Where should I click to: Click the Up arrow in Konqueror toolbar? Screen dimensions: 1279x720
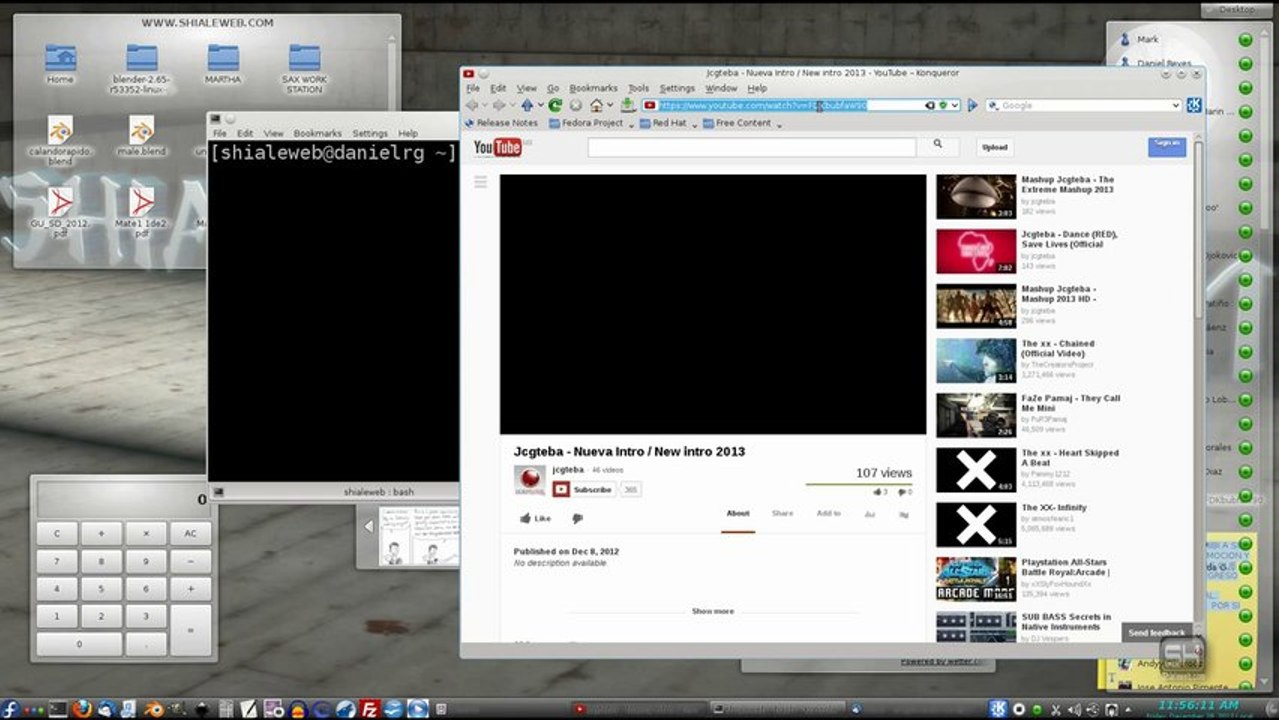coord(527,105)
